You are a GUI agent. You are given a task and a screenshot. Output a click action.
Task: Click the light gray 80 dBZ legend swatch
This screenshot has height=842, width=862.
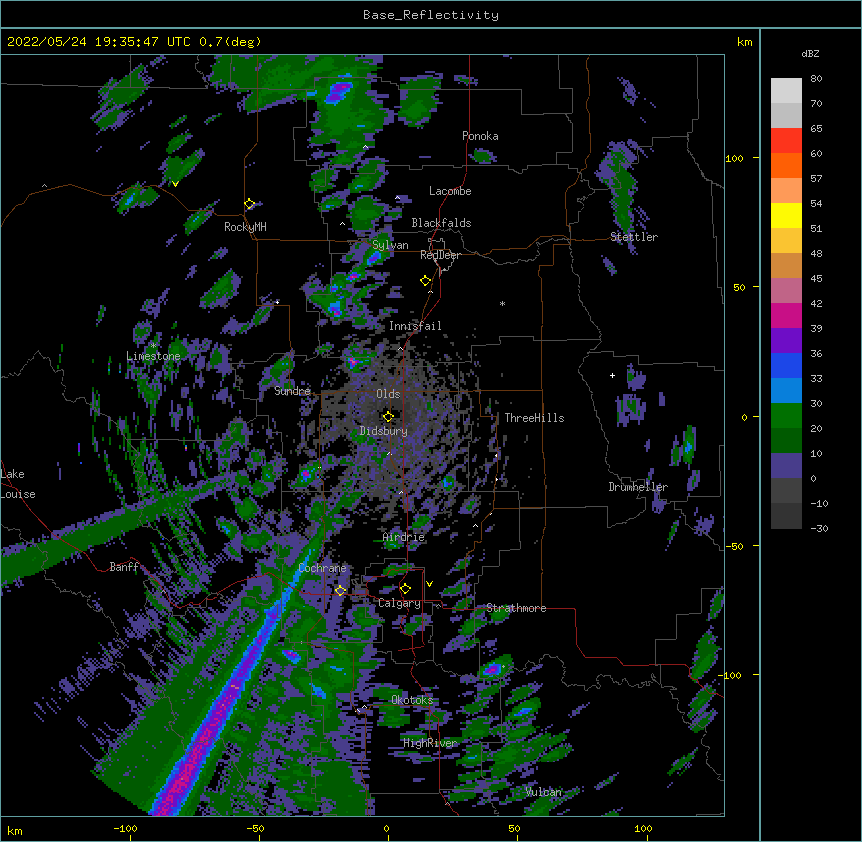pyautogui.click(x=786, y=90)
